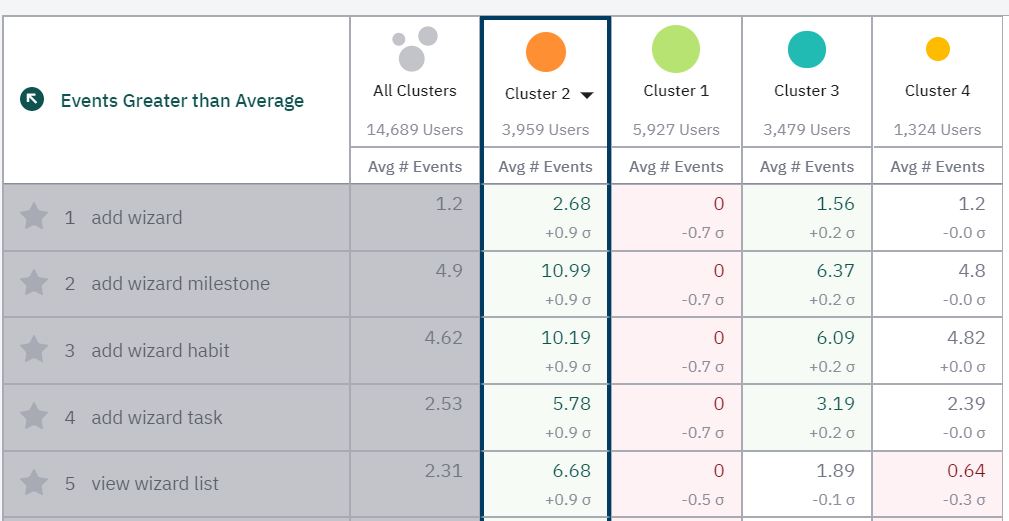Click the star icon for add wizard task
The width and height of the screenshot is (1009, 521).
click(x=35, y=417)
